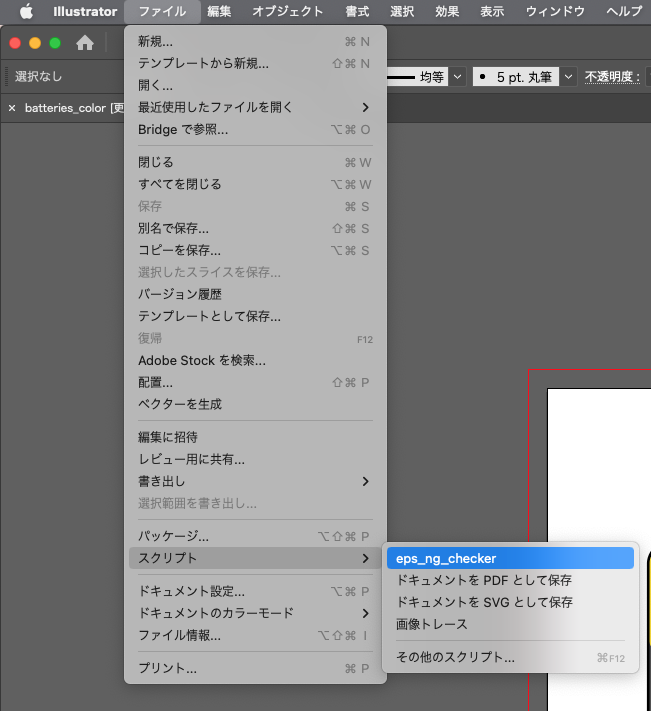Choose すべてを閉じる

pos(255,185)
